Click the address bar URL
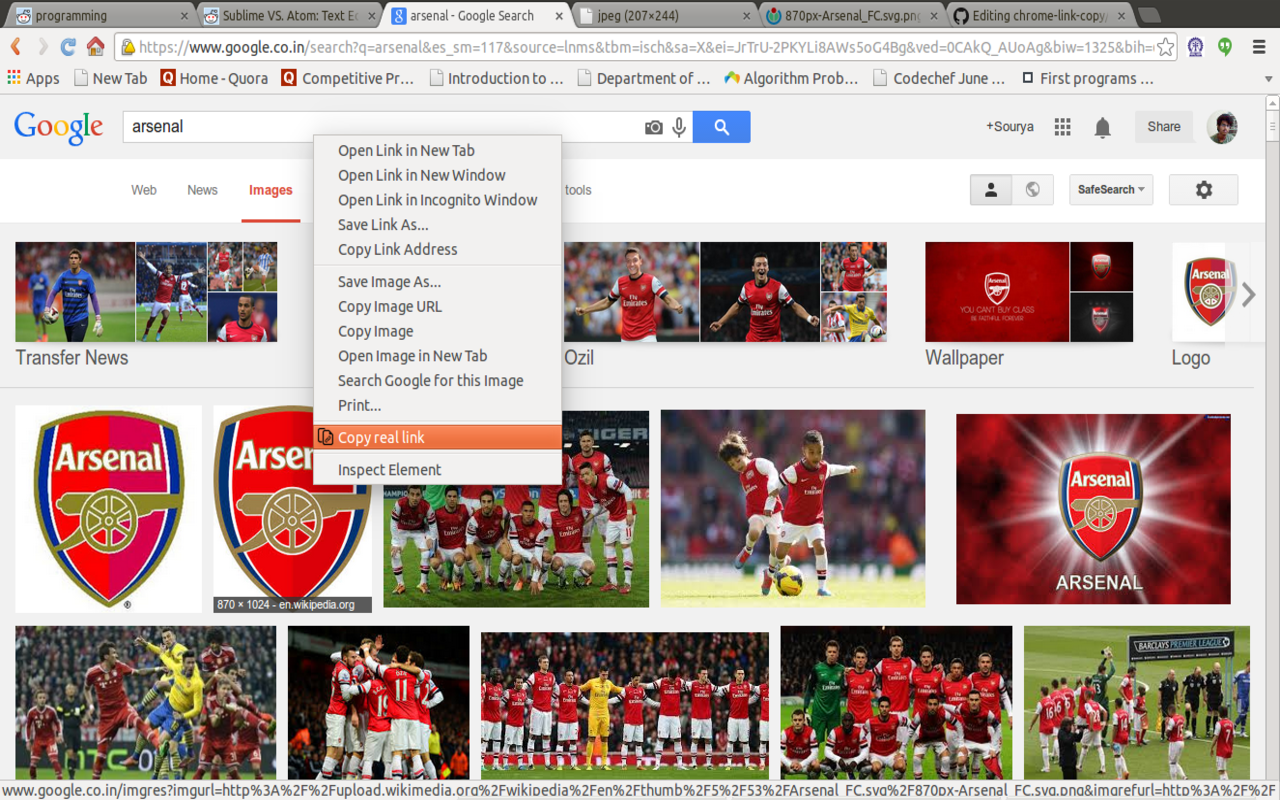 click(x=645, y=47)
